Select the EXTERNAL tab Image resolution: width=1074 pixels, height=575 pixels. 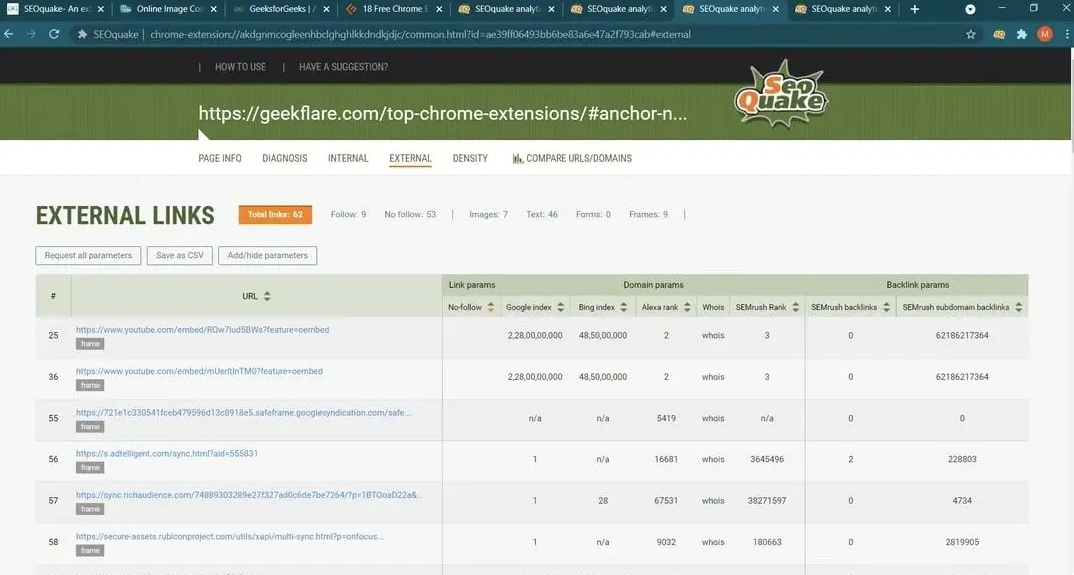(x=410, y=158)
